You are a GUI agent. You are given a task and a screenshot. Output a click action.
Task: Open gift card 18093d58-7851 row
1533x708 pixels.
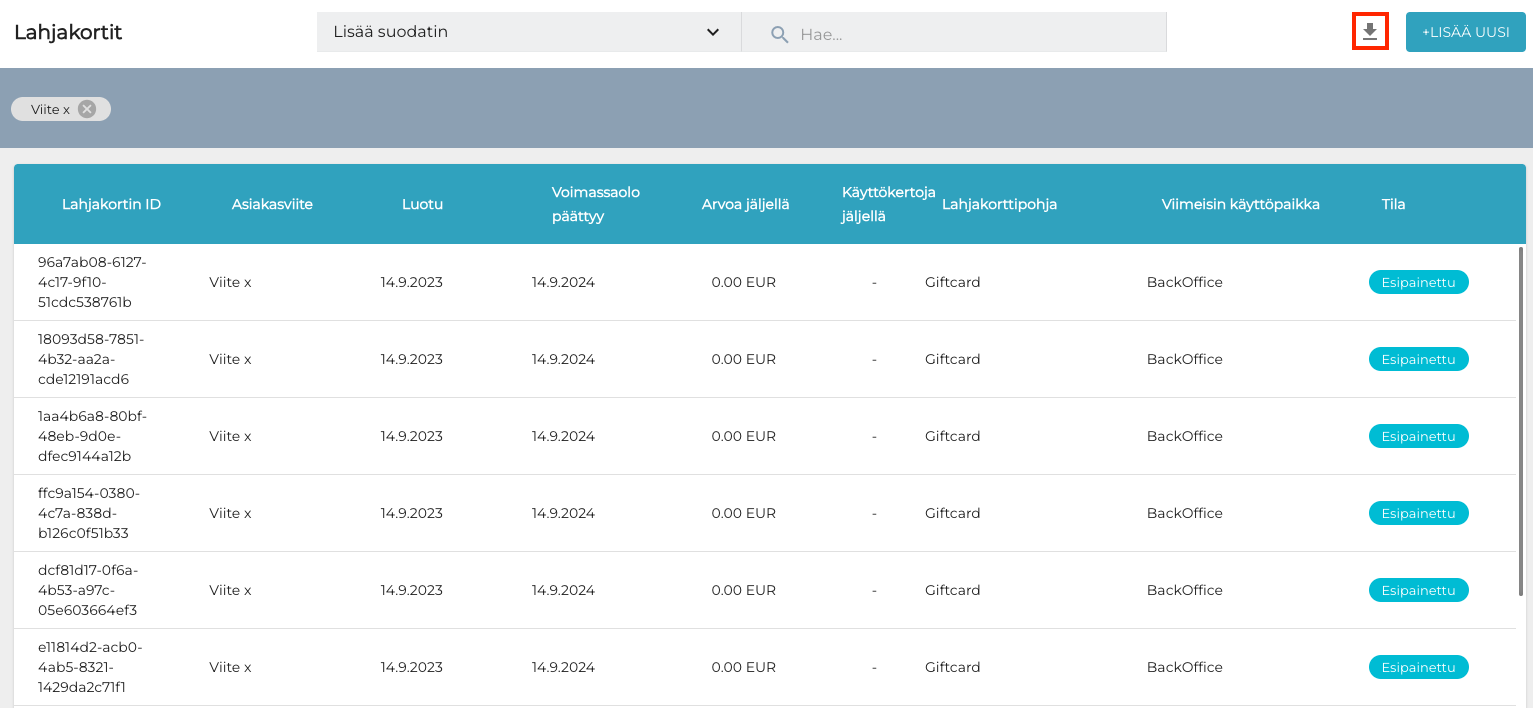pyautogui.click(x=92, y=359)
